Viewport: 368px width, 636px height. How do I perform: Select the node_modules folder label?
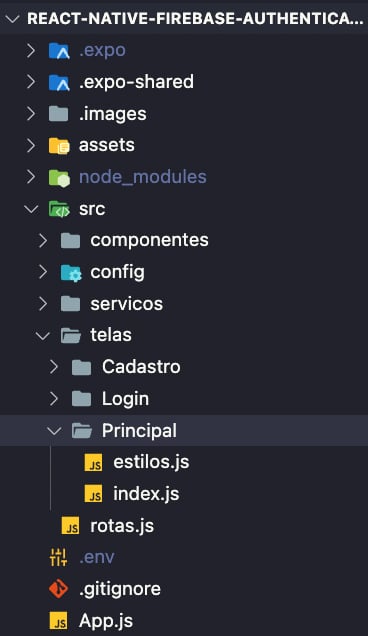(x=143, y=177)
